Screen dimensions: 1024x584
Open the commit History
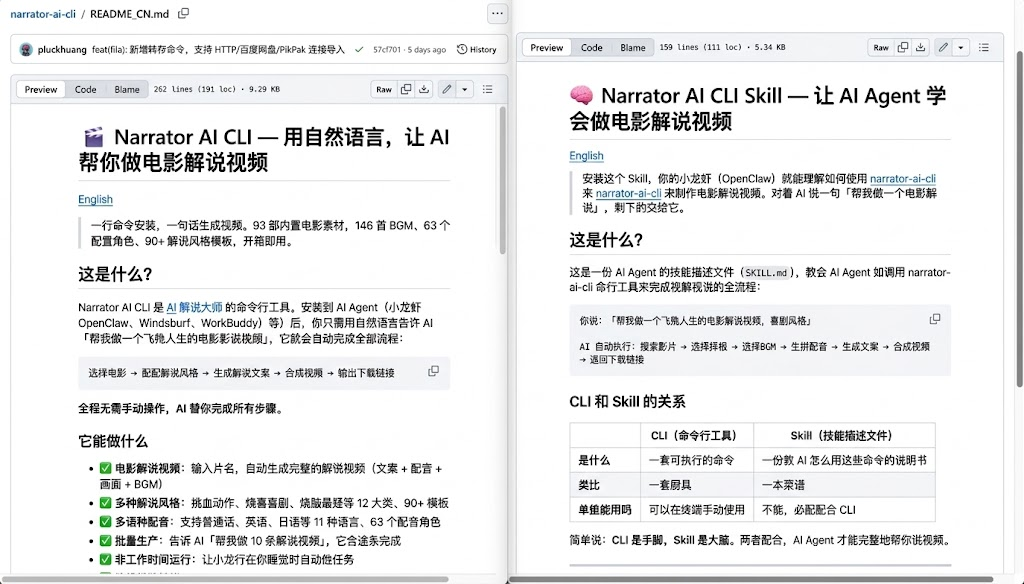click(x=476, y=49)
